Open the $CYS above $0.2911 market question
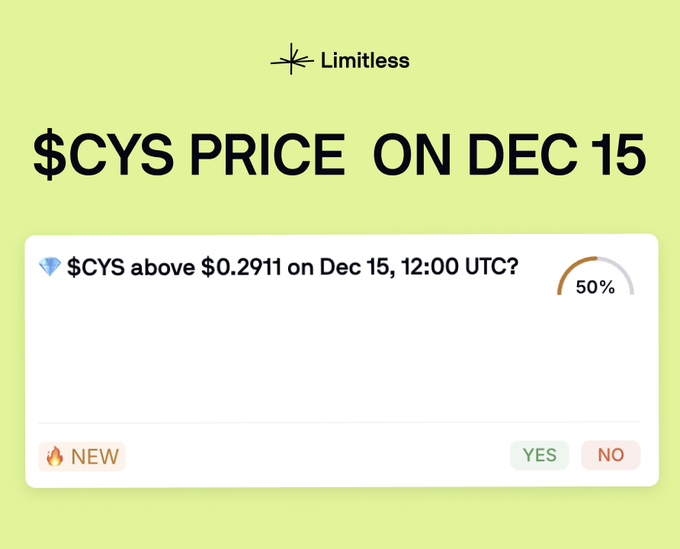The image size is (680, 549). [292, 268]
